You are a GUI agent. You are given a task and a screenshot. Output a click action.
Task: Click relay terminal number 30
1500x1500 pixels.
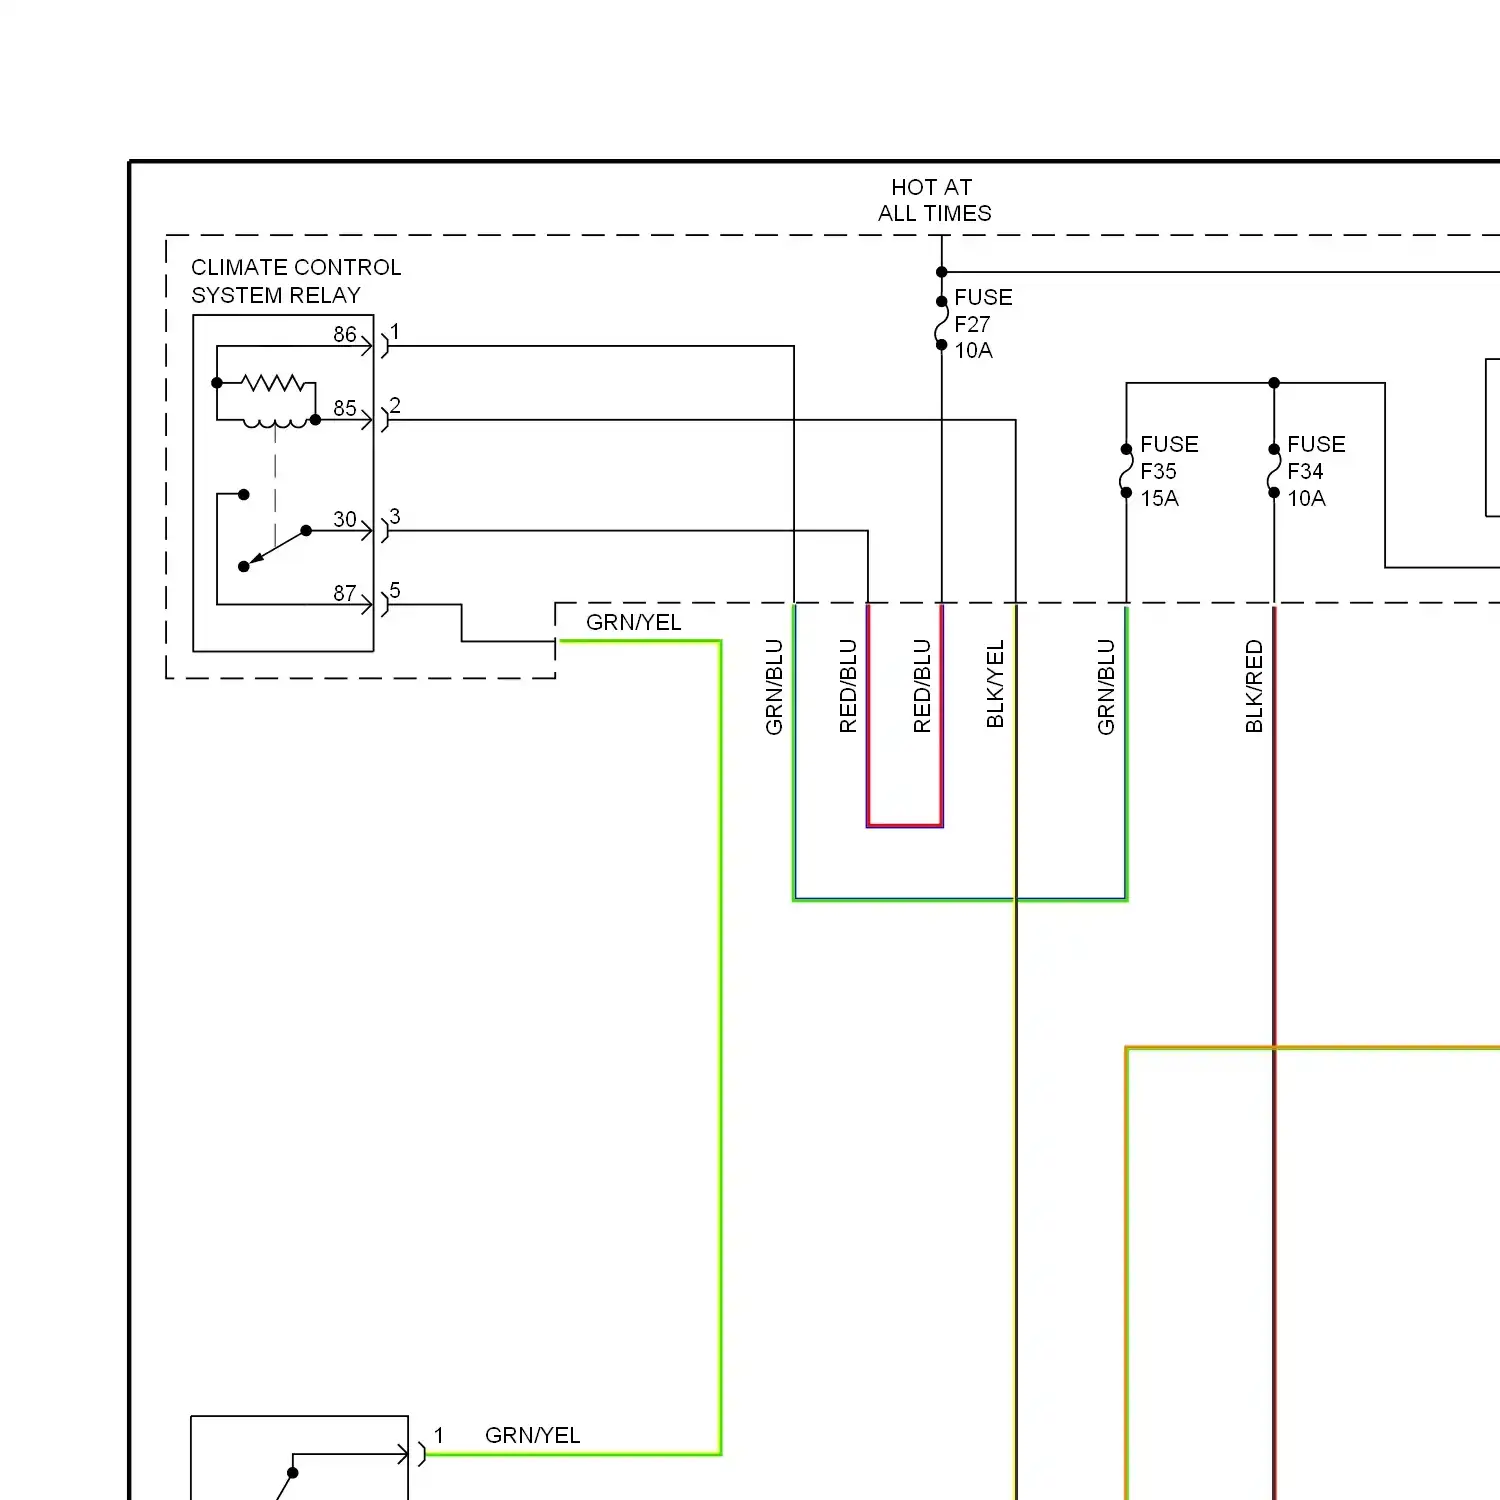(x=345, y=519)
